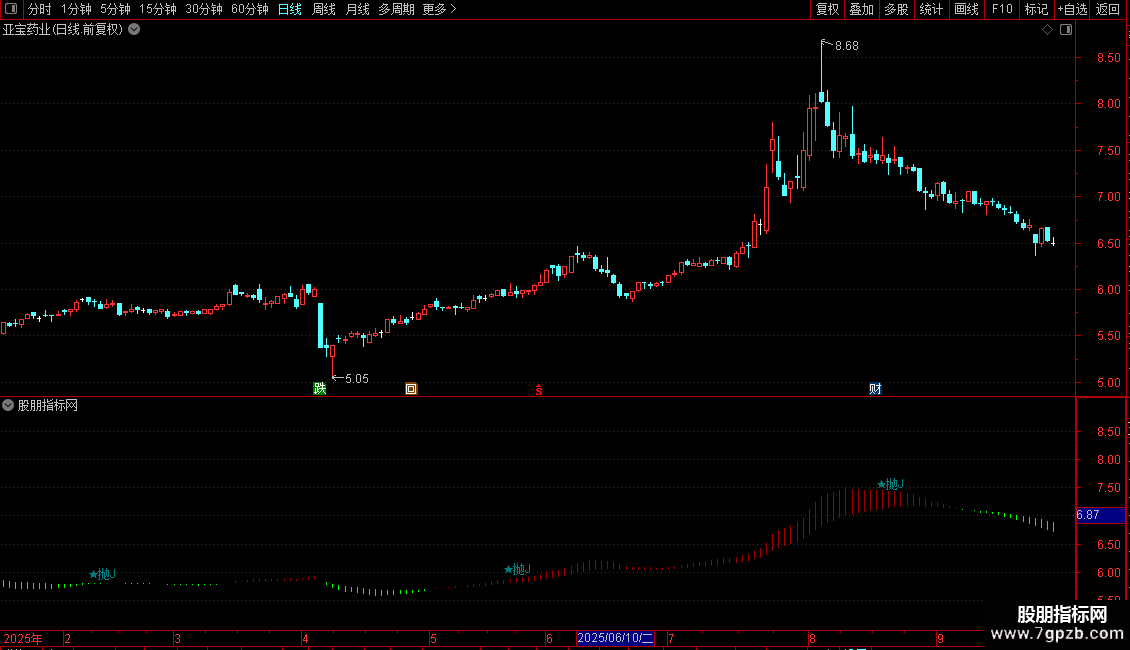
Task: Click month 9 on the time axis
Action: point(940,638)
